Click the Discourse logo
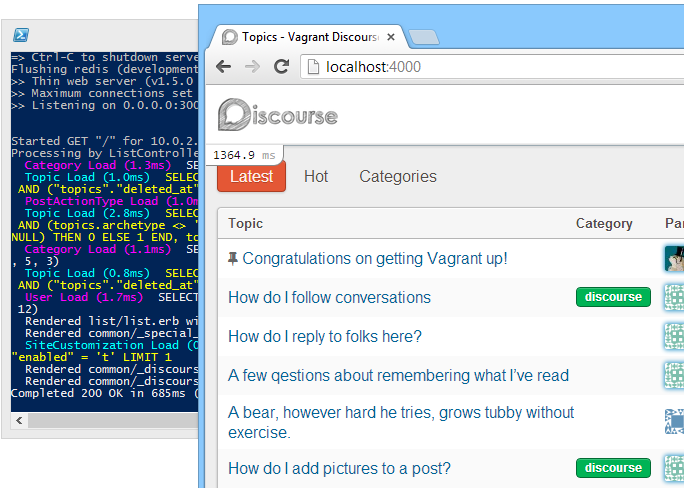This screenshot has width=684, height=488. coord(278,115)
